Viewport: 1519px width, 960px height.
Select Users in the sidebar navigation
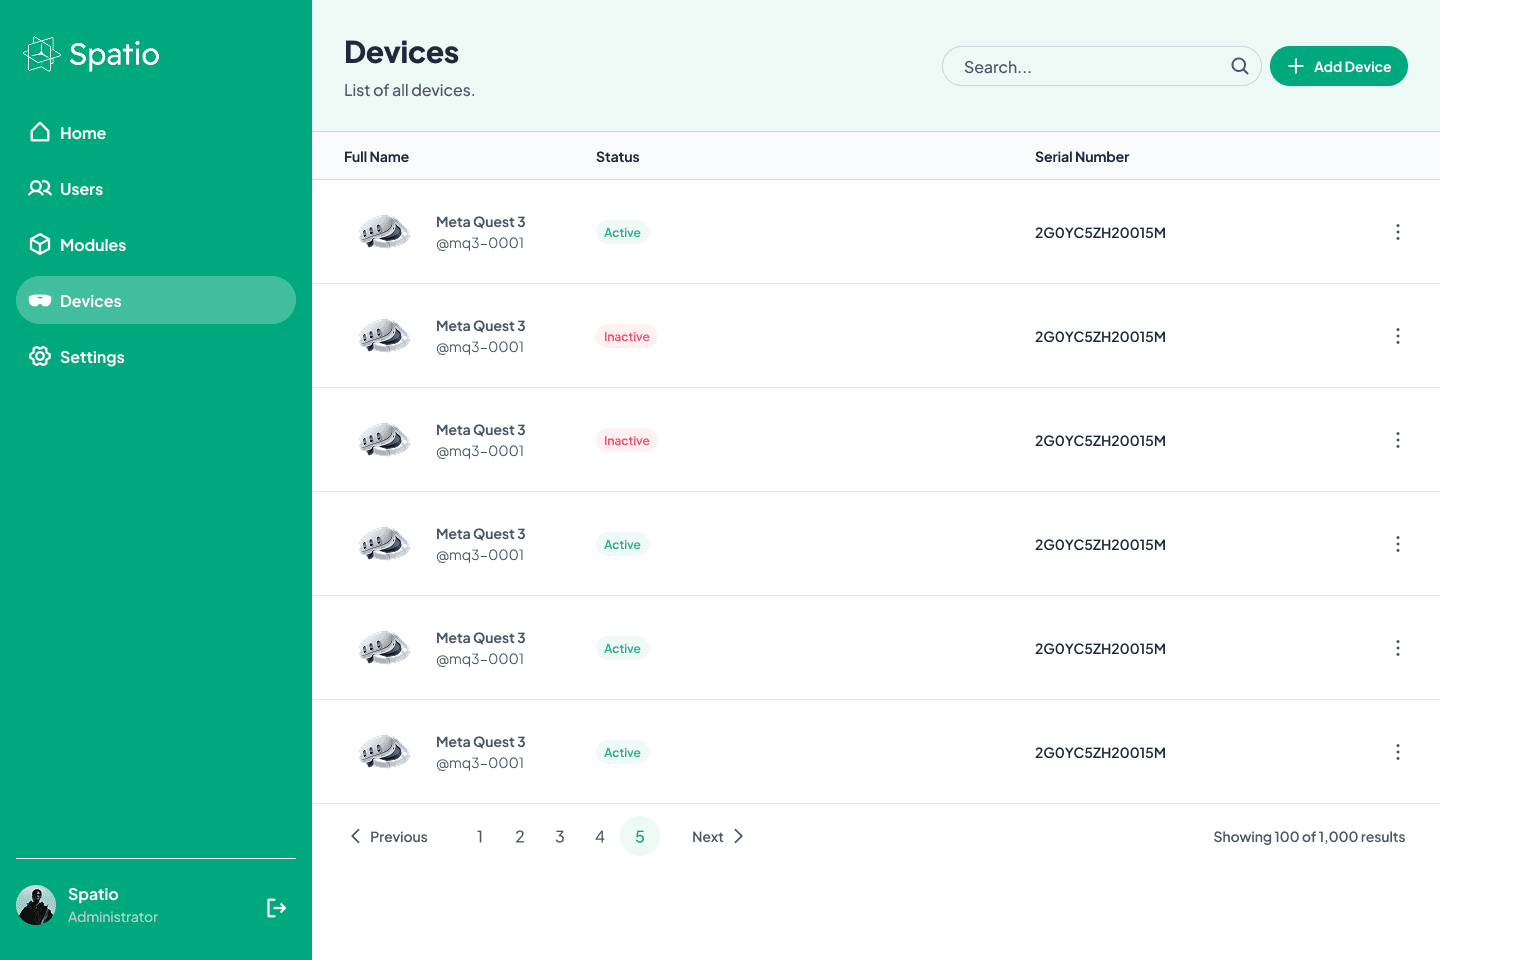pos(80,188)
